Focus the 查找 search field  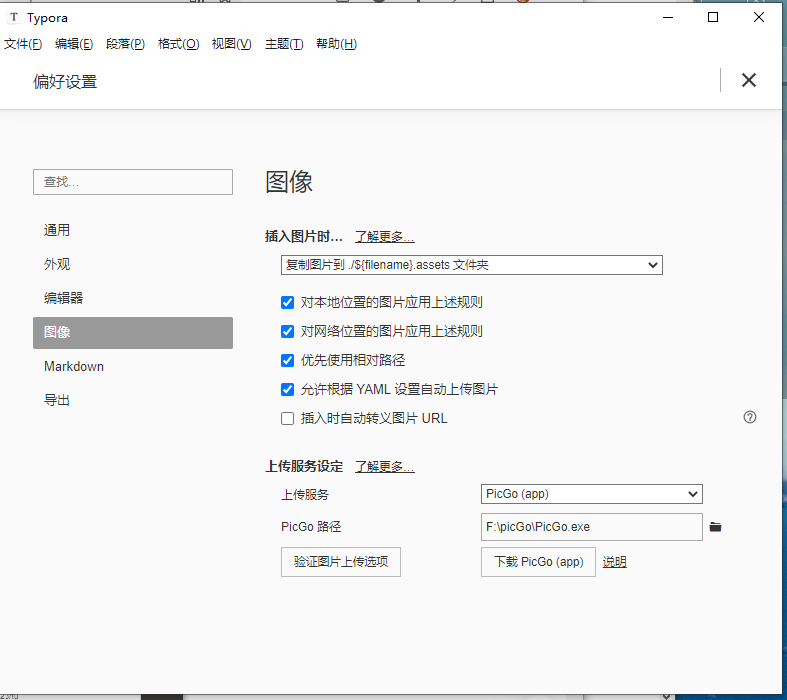(x=133, y=182)
